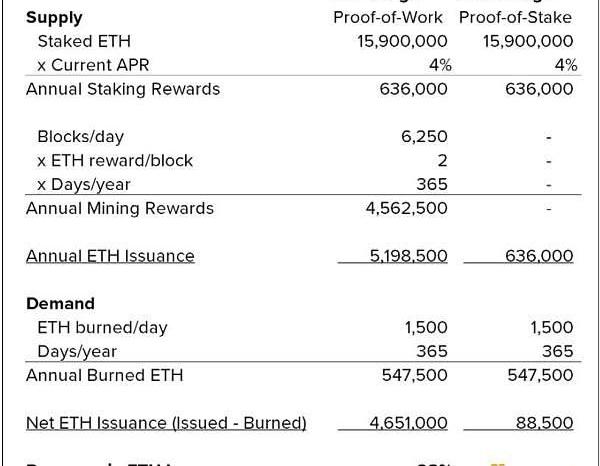Click the Annual Burned ETH label
600x466 pixels.
tap(104, 375)
